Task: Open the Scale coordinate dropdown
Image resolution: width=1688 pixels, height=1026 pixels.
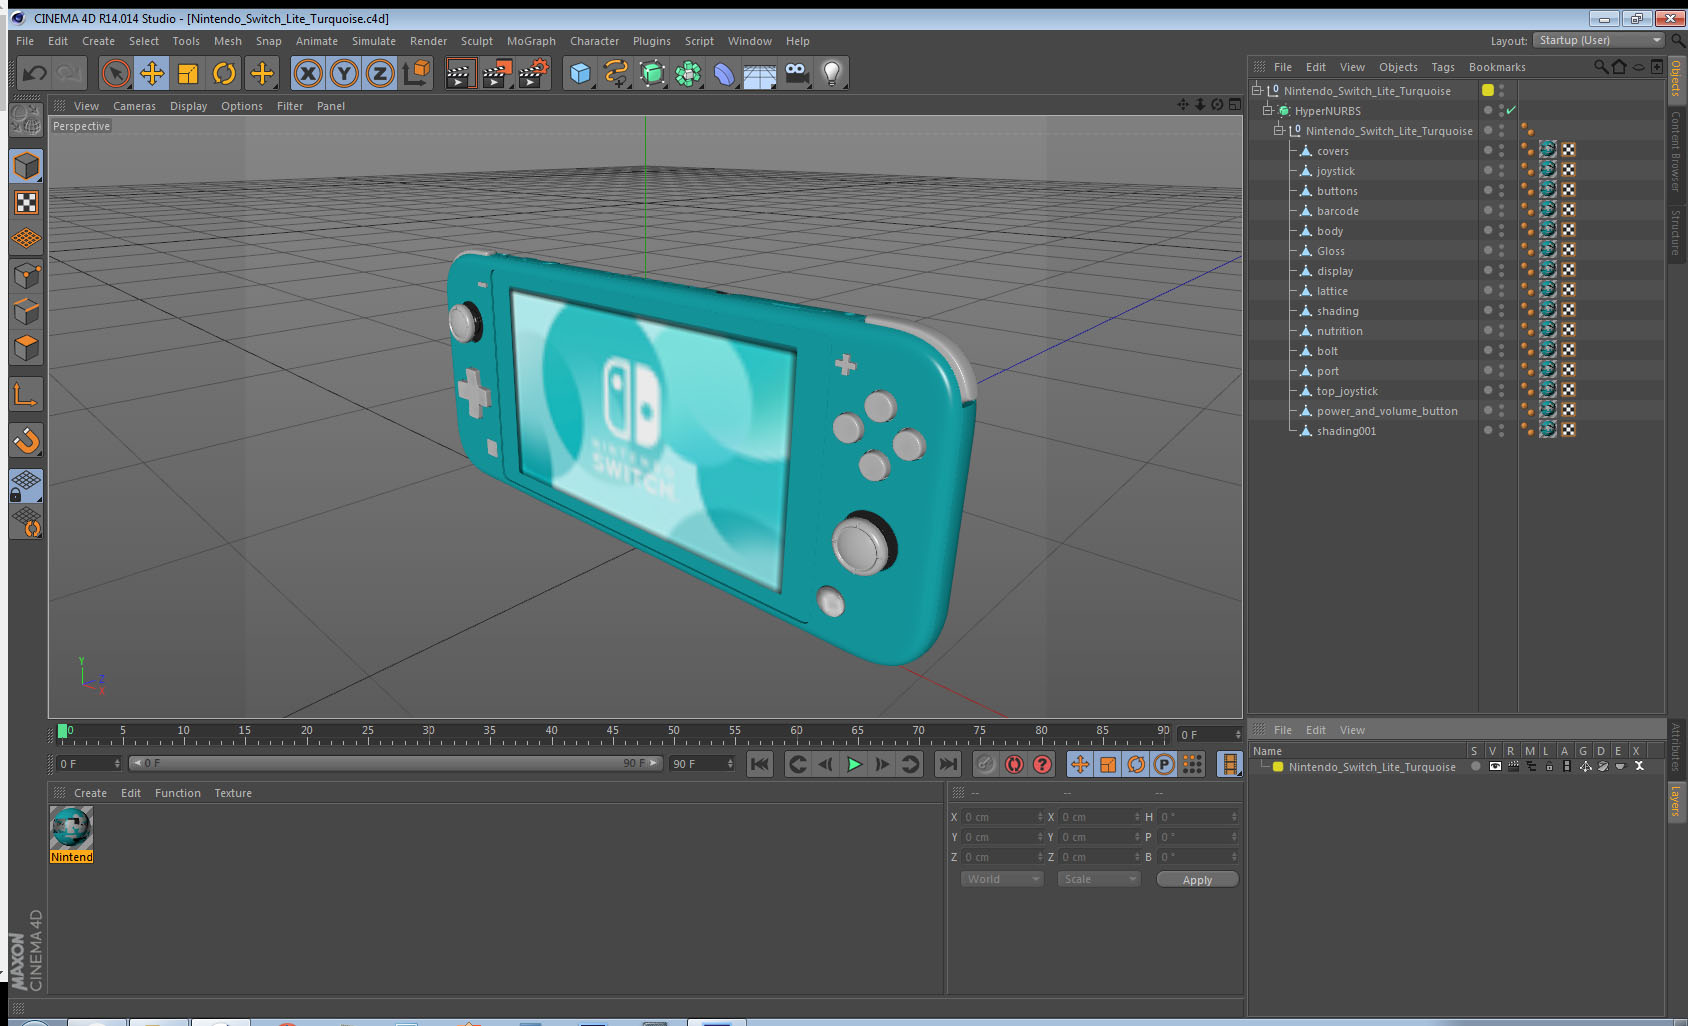Action: (1099, 879)
